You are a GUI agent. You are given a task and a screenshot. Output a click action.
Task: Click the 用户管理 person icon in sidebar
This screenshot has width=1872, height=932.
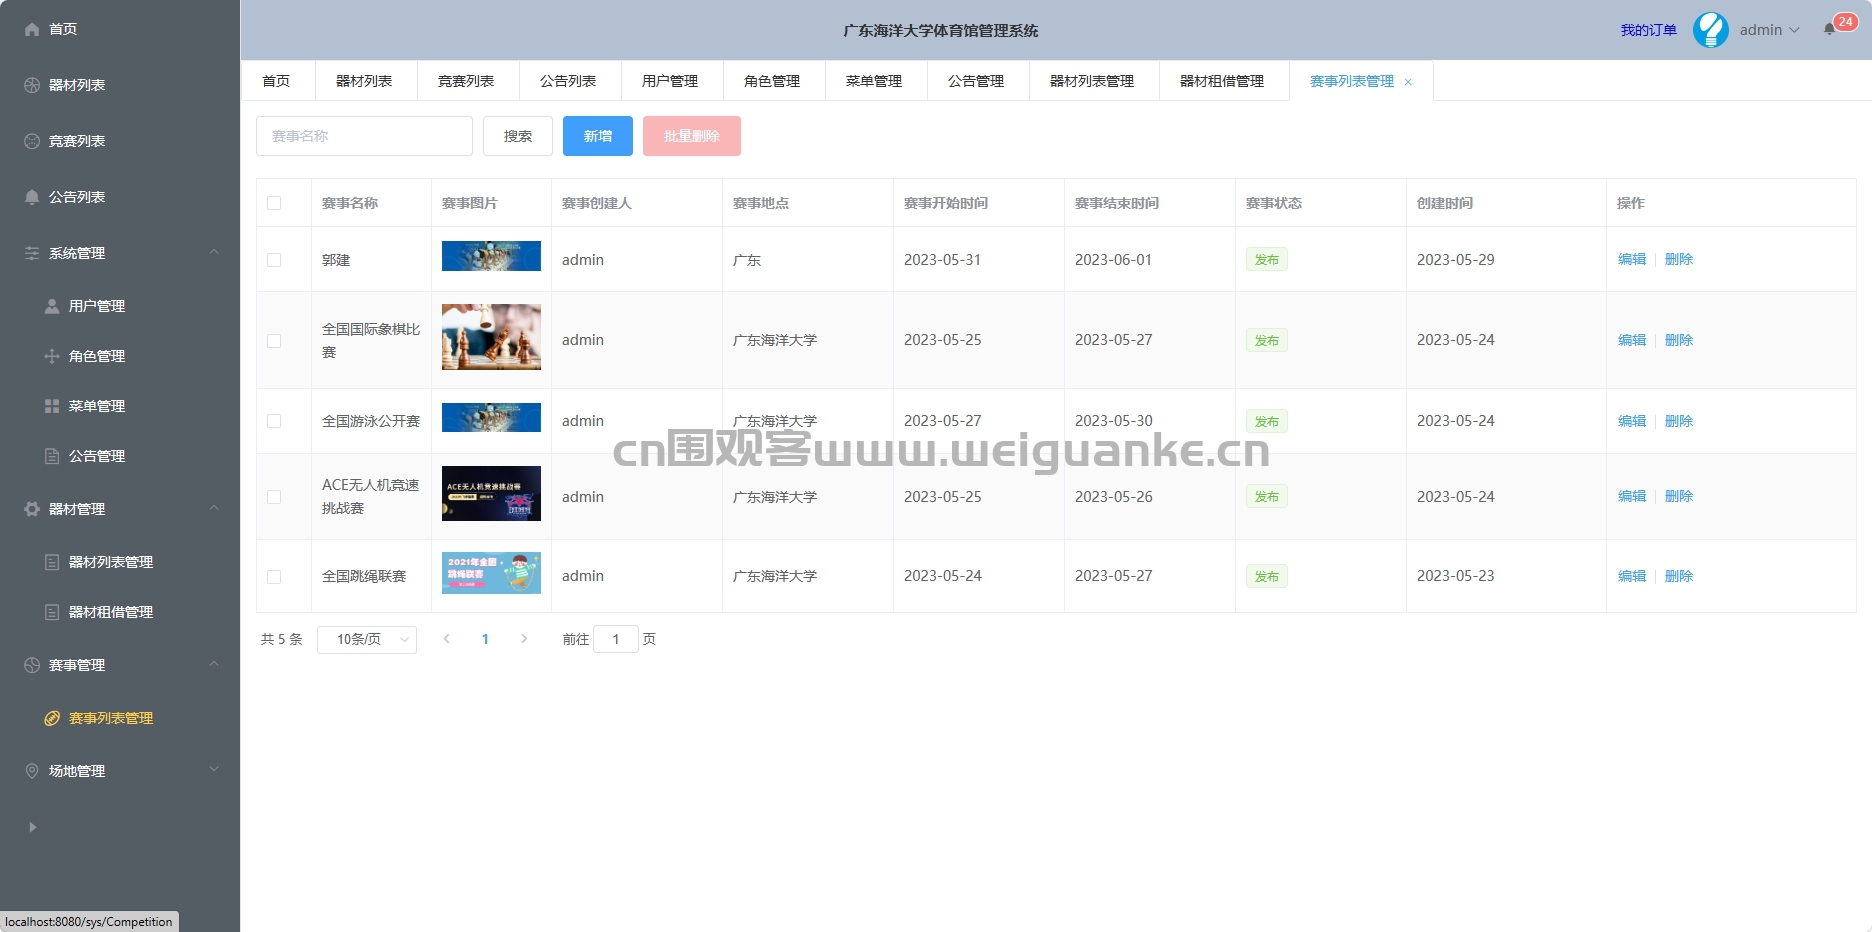pos(52,306)
